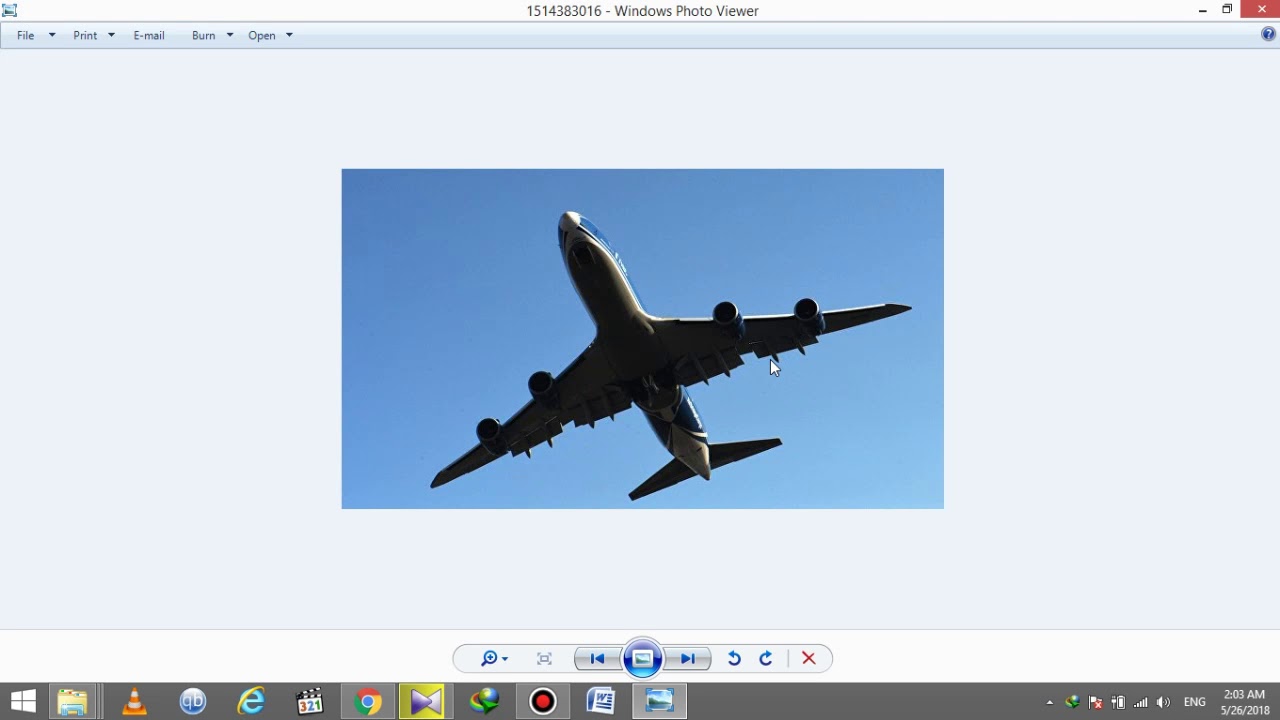Go to the next photo
Viewport: 1280px width, 720px height.
click(688, 658)
